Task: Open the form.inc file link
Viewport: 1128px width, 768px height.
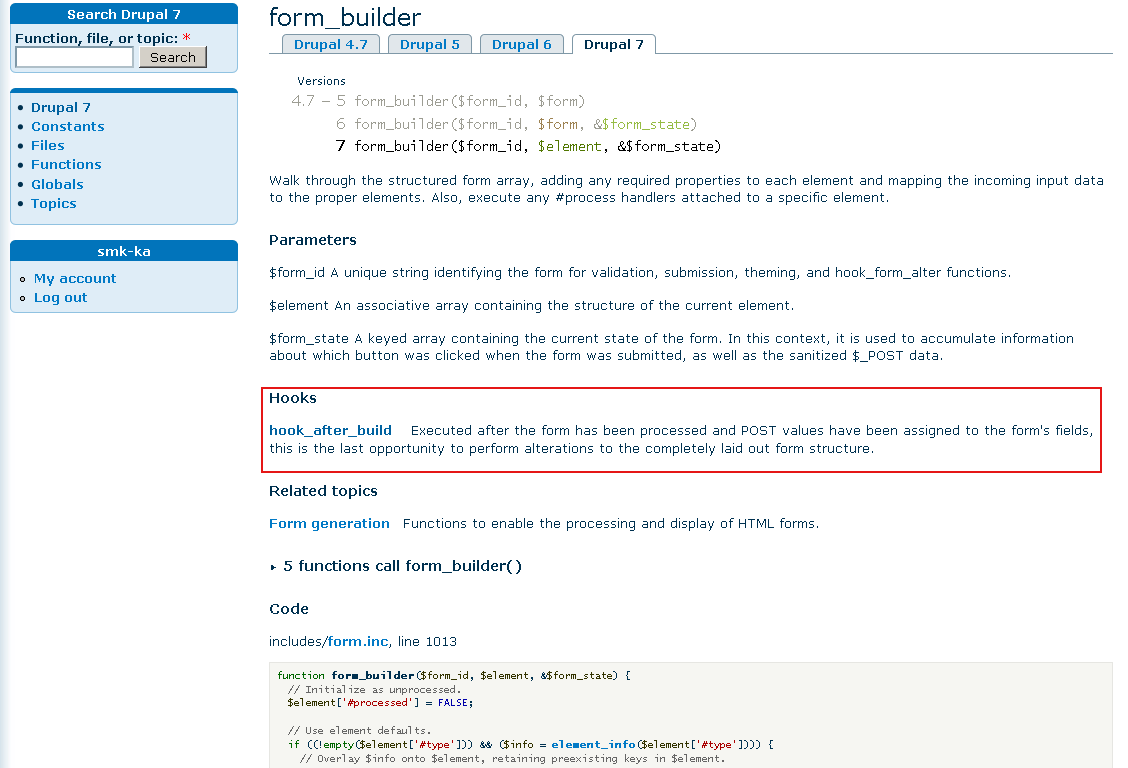Action: tap(358, 641)
